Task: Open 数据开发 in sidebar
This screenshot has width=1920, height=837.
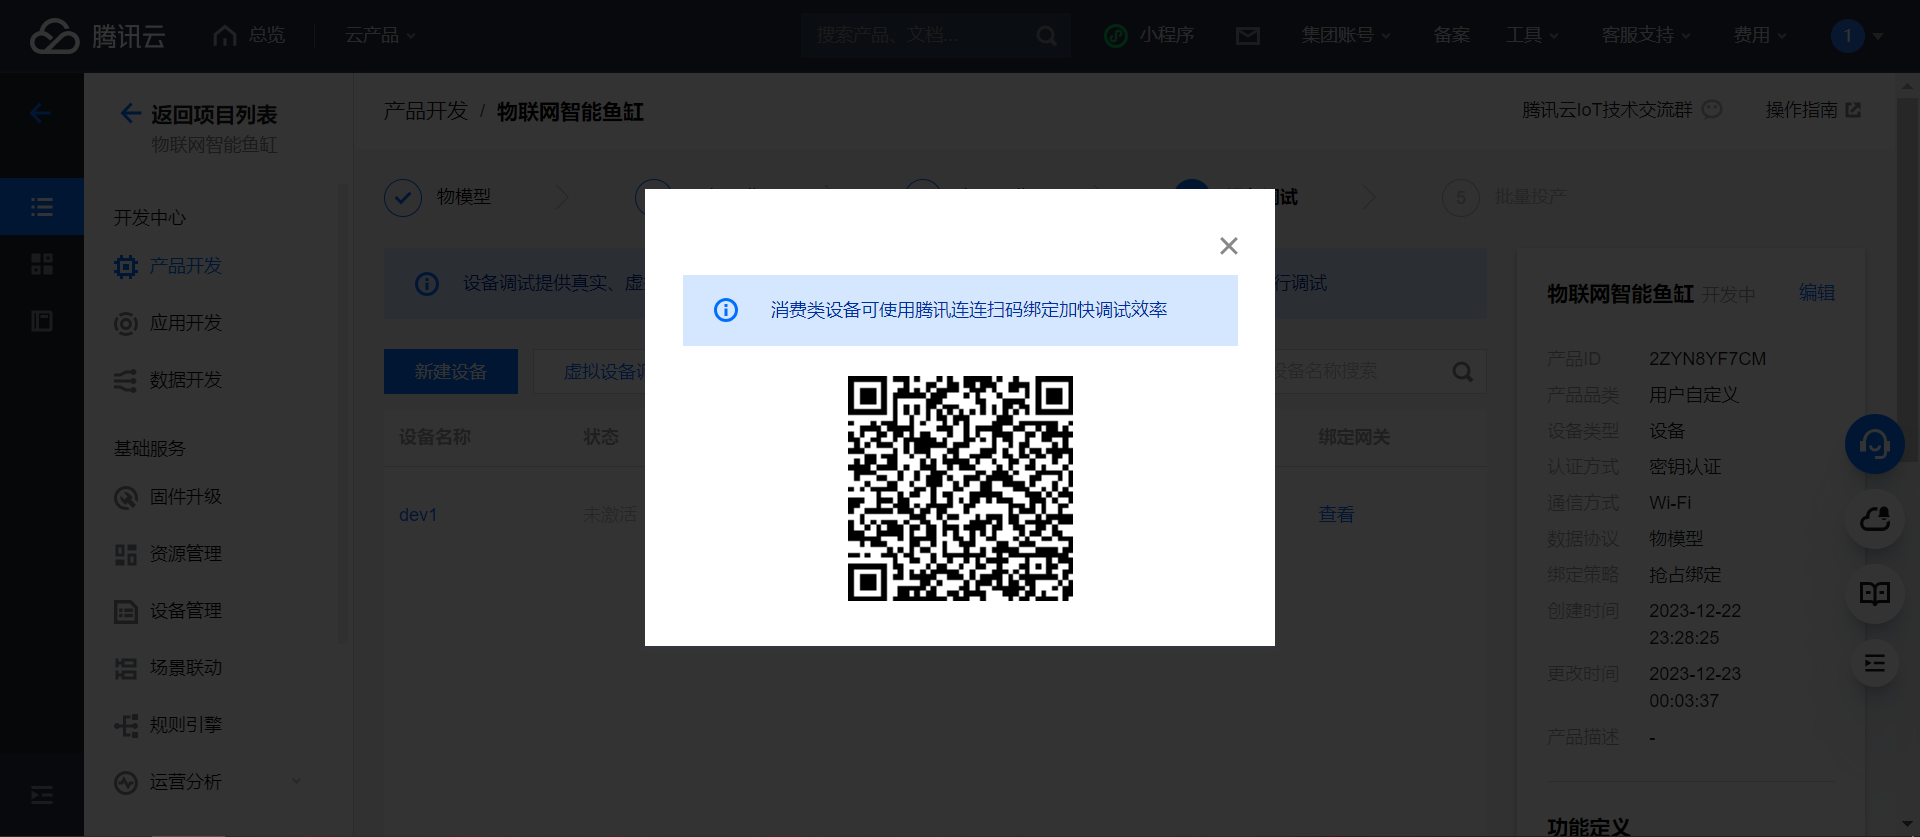Action: click(x=186, y=380)
